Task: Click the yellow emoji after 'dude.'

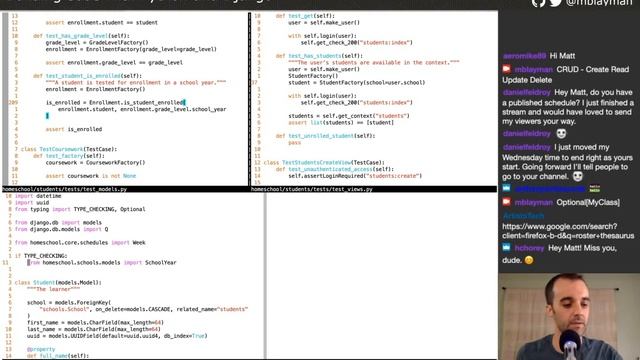Action: (529, 260)
